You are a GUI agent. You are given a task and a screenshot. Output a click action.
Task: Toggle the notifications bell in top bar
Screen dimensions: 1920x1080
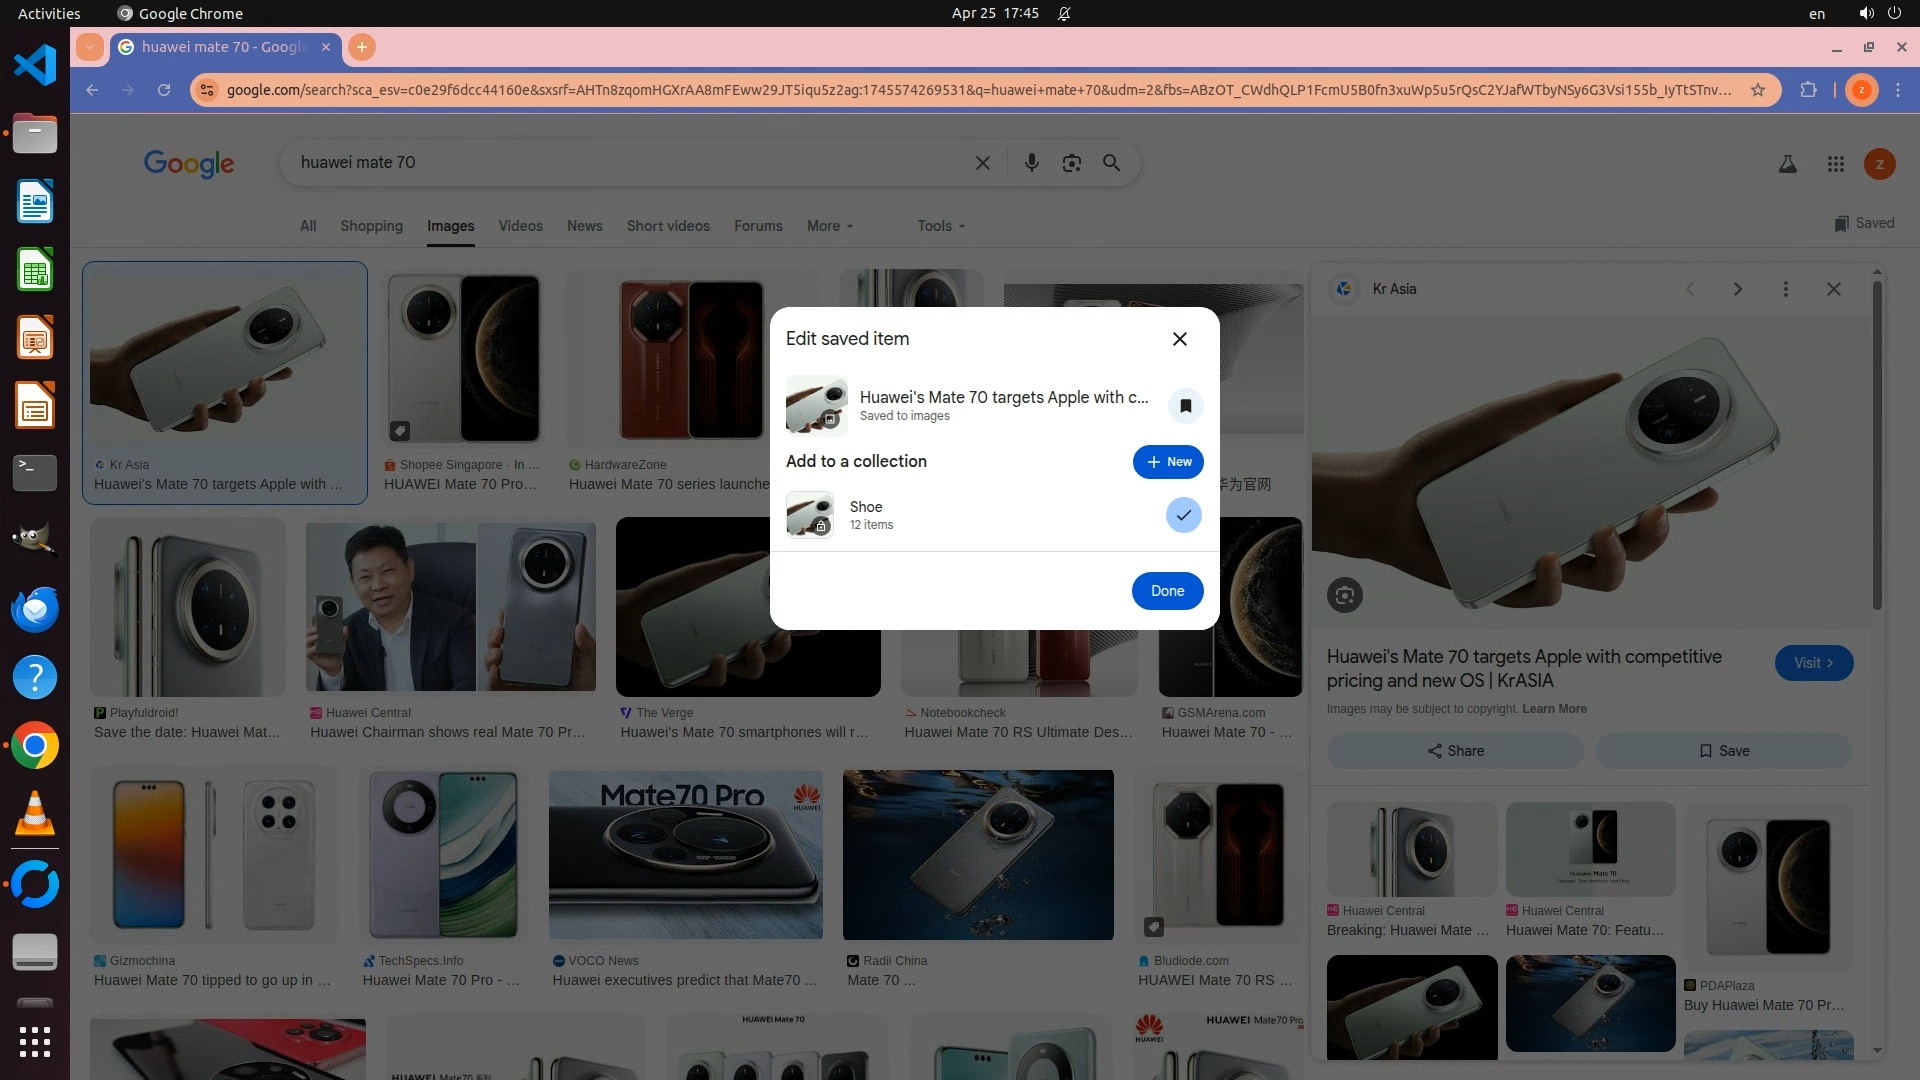coord(1064,13)
